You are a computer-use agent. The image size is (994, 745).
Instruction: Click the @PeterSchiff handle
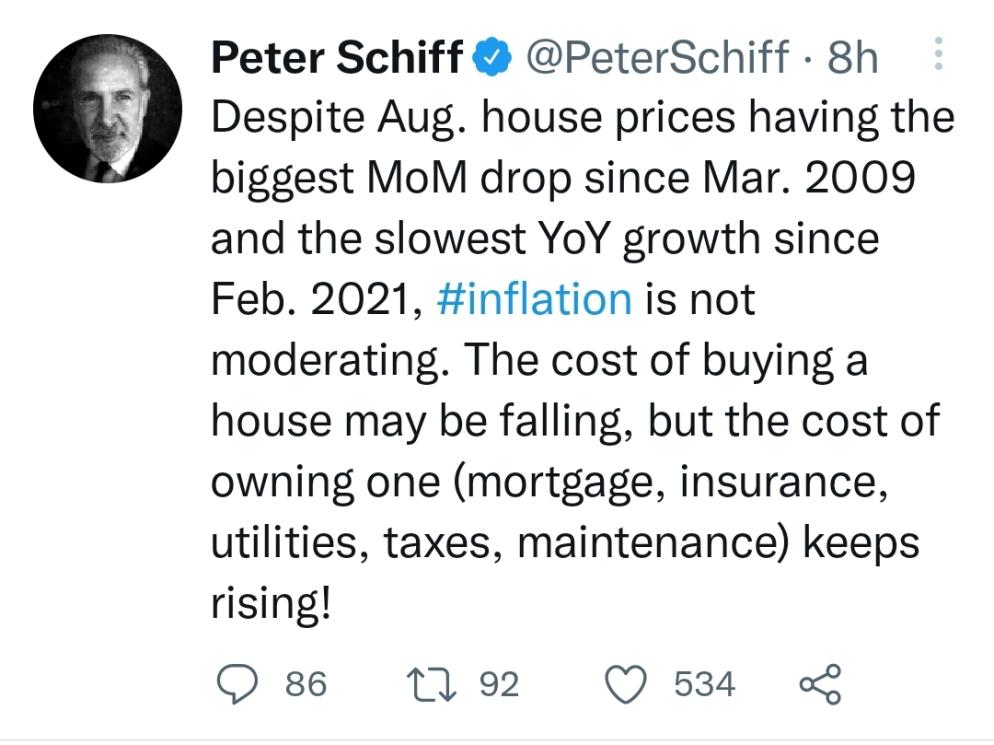tap(657, 58)
